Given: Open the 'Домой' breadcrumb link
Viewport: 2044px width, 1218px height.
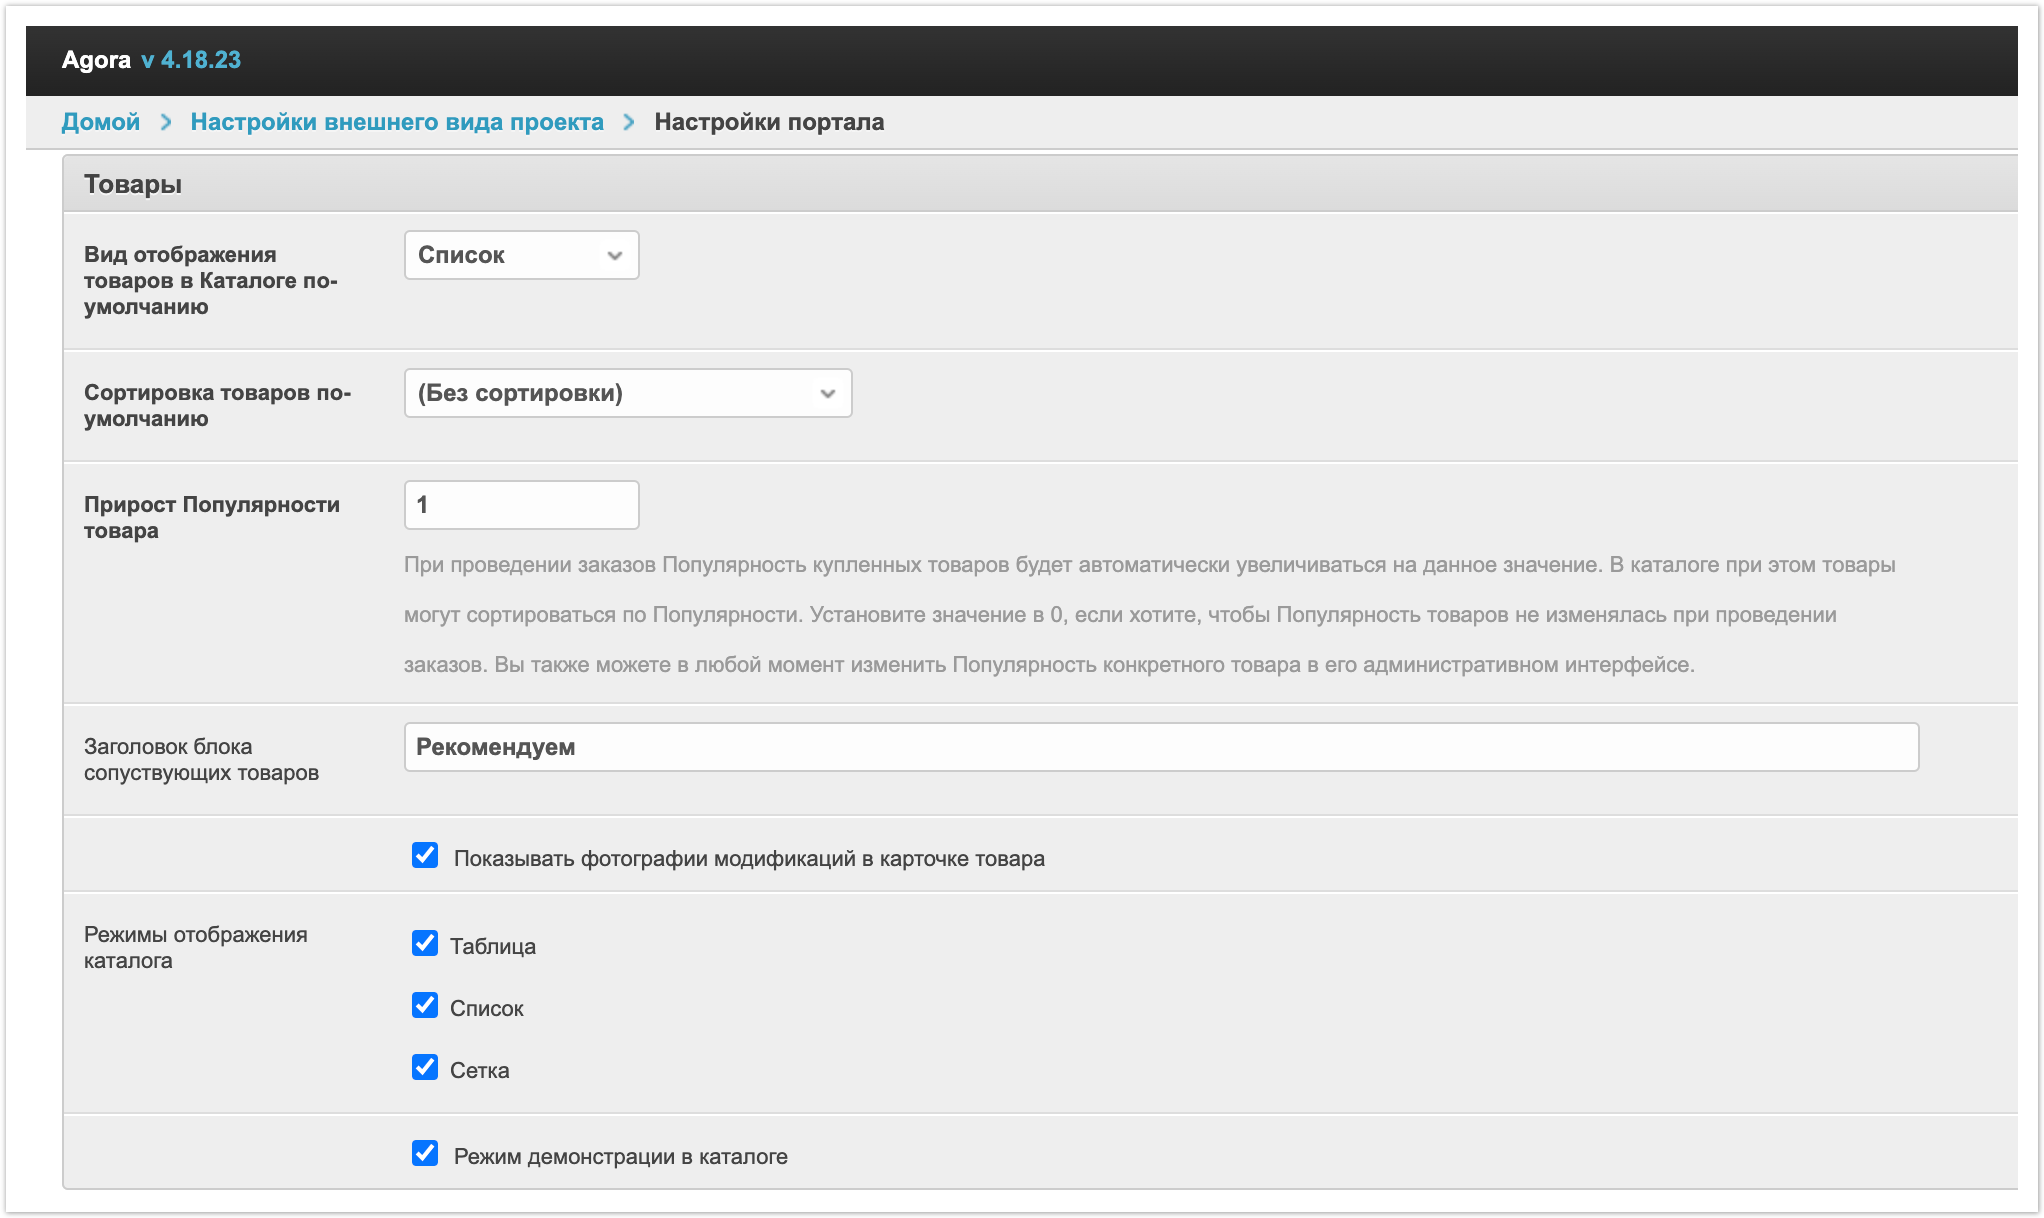Looking at the screenshot, I should 100,122.
